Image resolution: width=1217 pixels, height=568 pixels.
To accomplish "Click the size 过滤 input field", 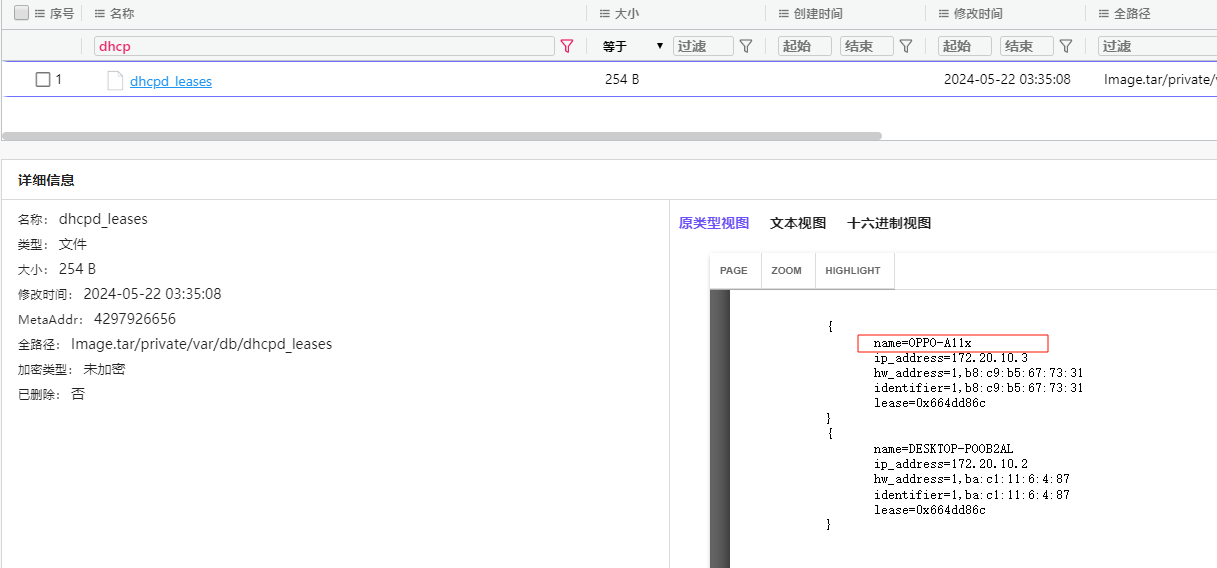I will point(704,46).
